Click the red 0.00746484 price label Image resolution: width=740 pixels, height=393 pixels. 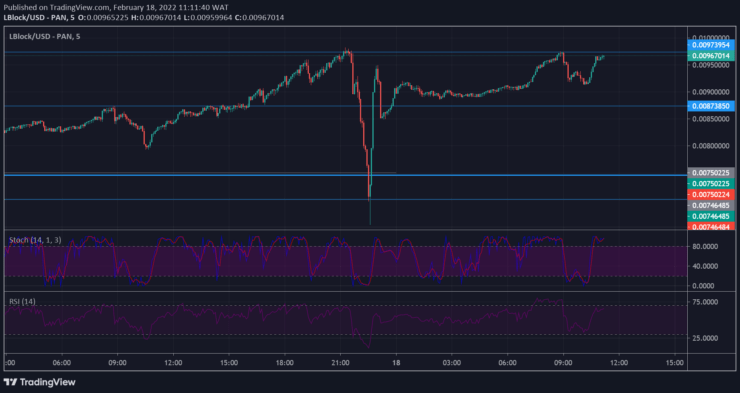click(711, 227)
